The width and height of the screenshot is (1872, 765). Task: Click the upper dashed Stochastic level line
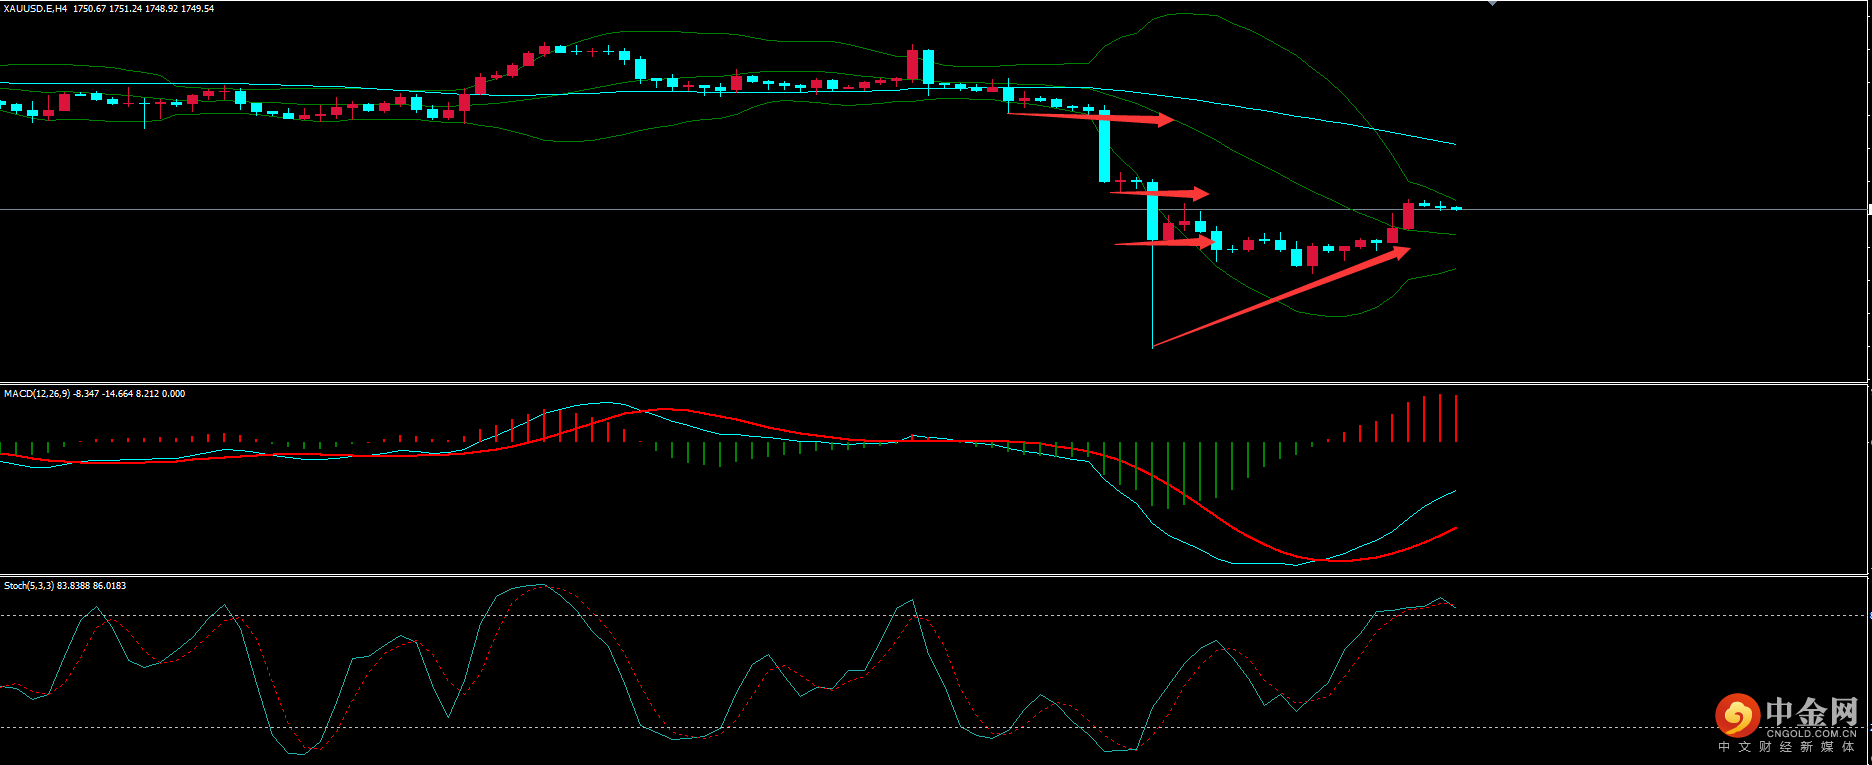tap(933, 615)
